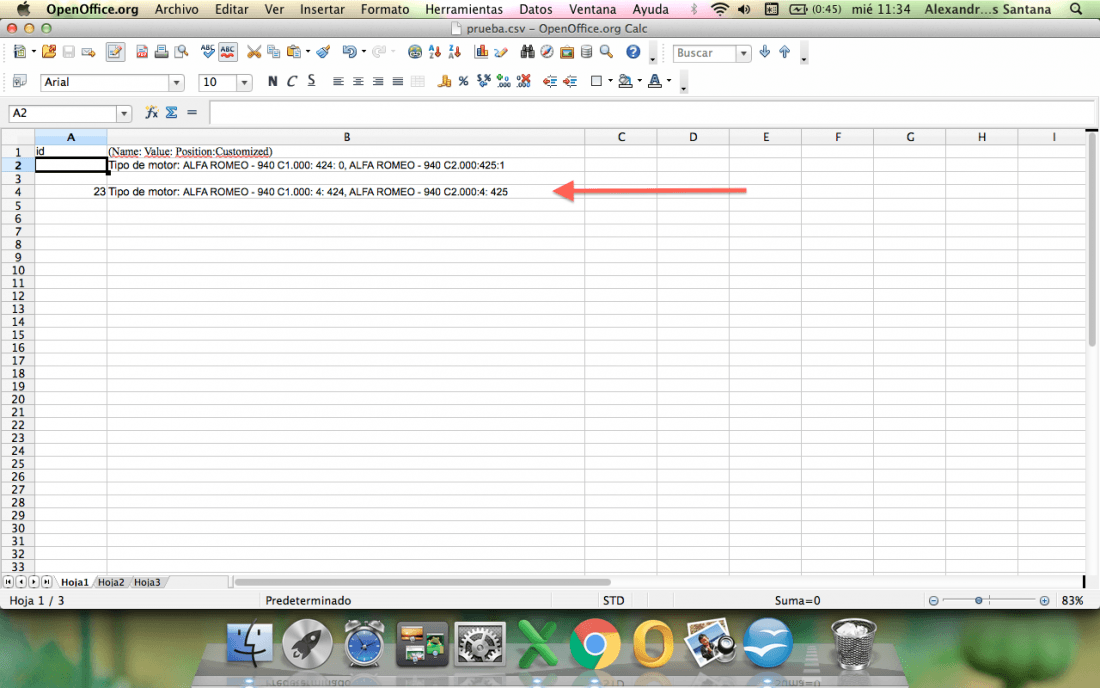Copy the selected cells
This screenshot has height=688, width=1100.
pos(274,52)
